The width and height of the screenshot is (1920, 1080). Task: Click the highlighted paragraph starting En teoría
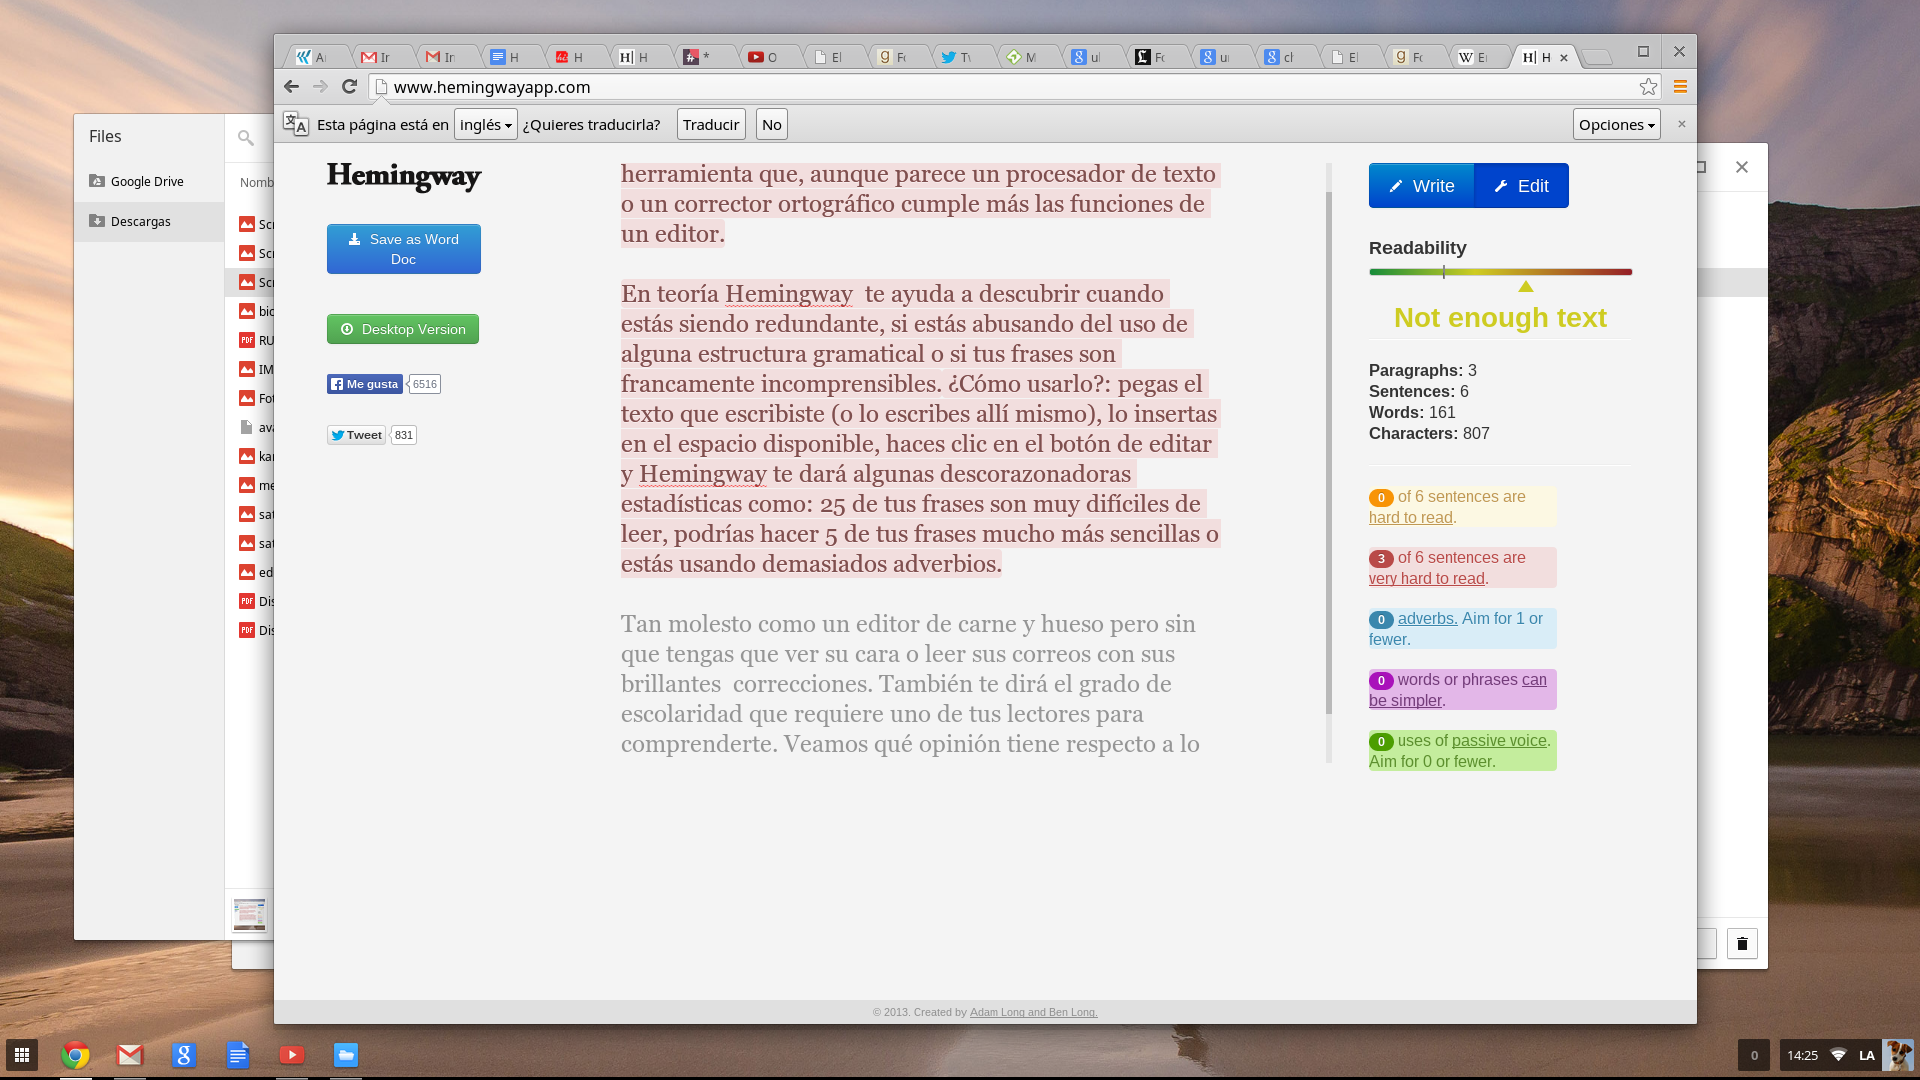point(920,429)
